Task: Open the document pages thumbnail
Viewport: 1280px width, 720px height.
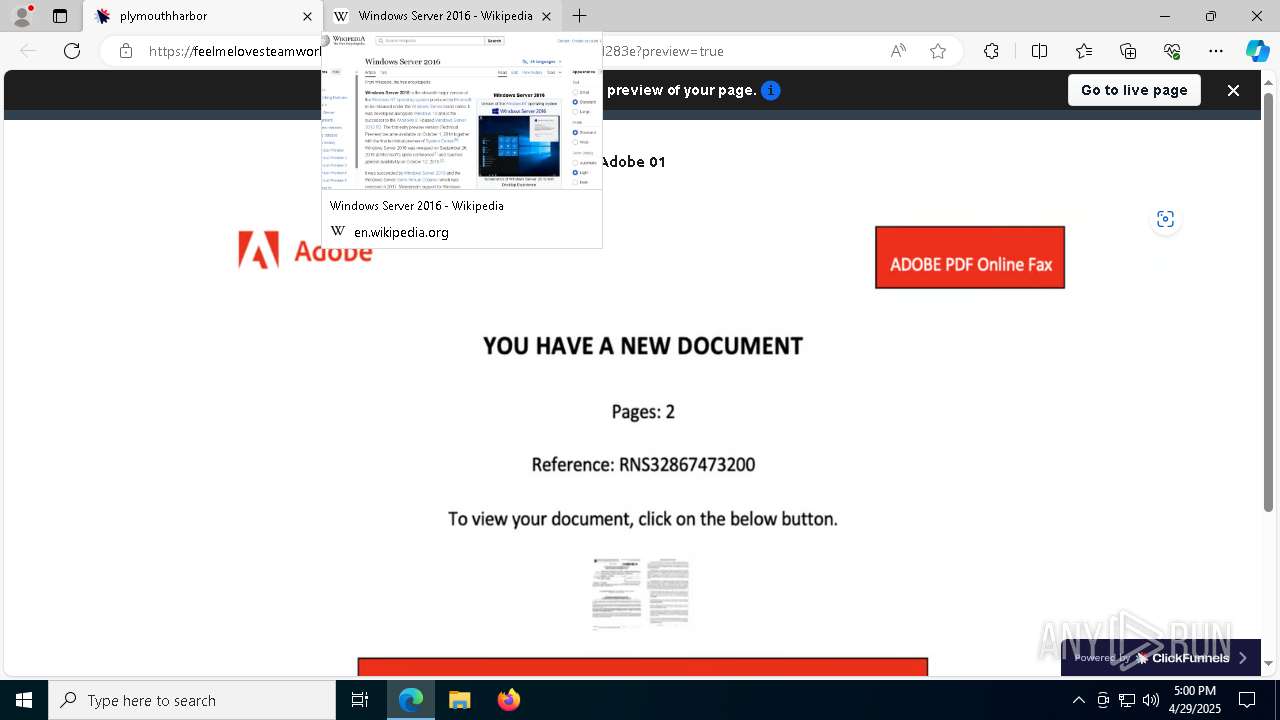Action: pyautogui.click(x=641, y=593)
